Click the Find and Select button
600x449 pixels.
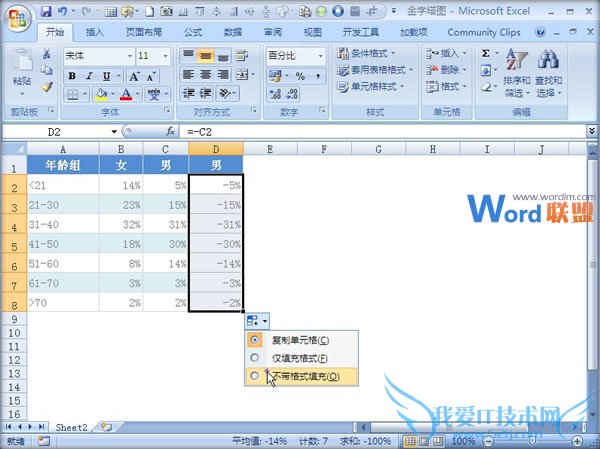(548, 73)
